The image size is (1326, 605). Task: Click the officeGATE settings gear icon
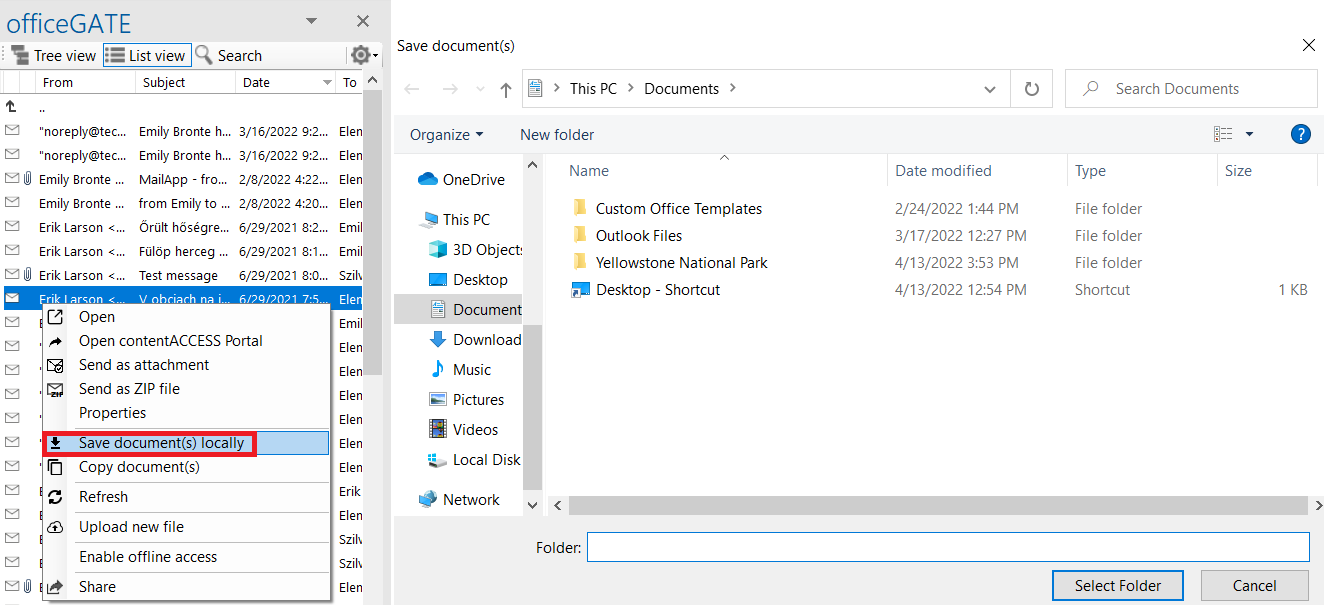360,56
